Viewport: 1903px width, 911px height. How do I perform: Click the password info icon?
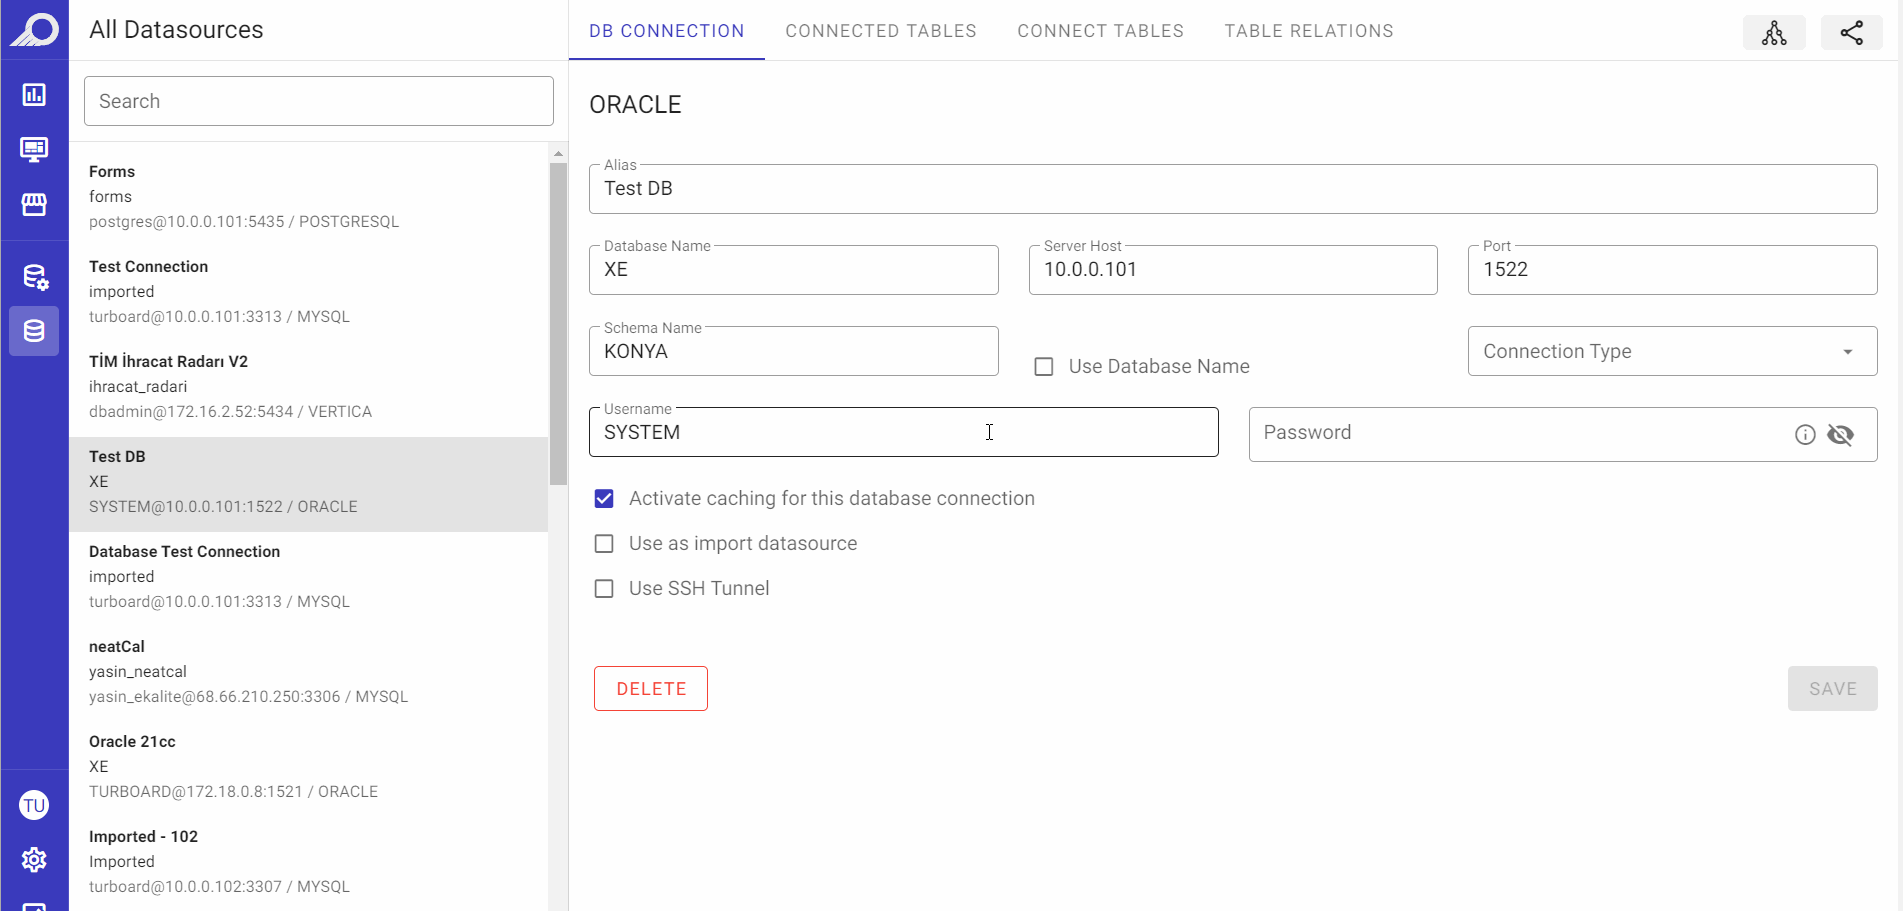pos(1805,435)
